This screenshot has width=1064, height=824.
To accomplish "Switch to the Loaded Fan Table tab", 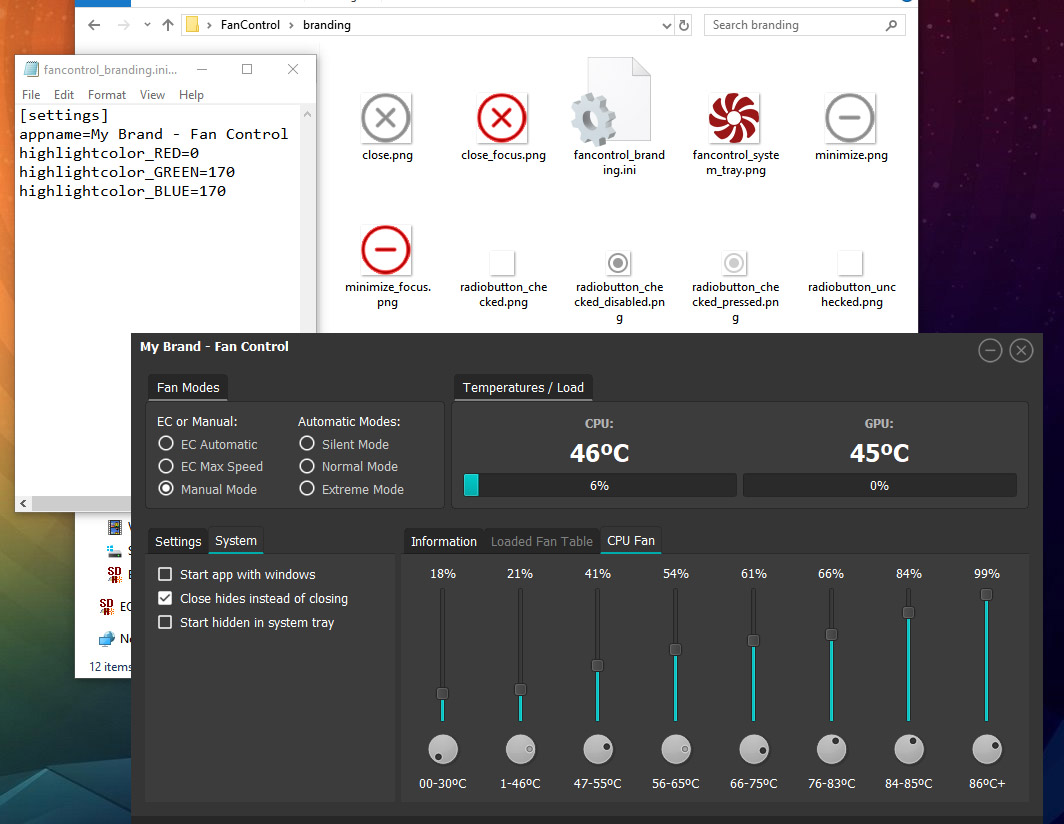I will pyautogui.click(x=542, y=541).
